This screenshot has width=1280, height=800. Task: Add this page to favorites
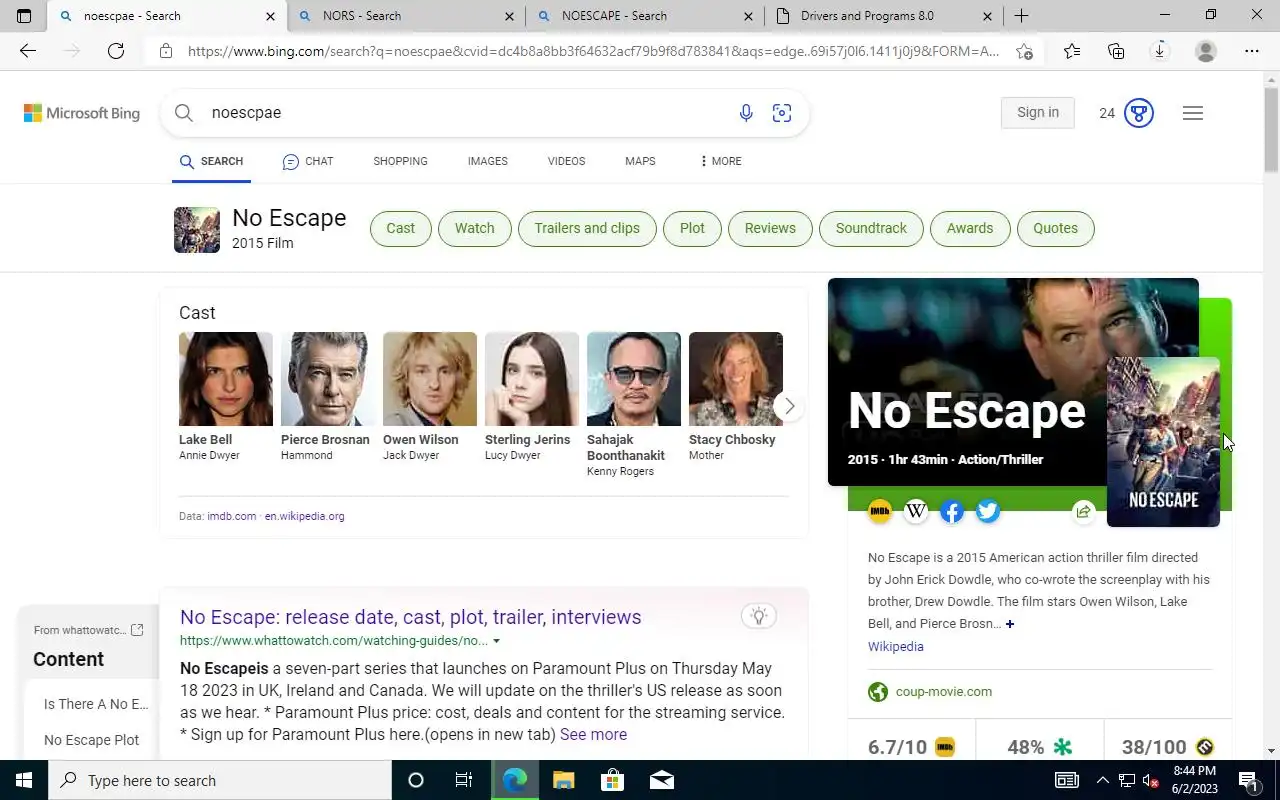(x=1024, y=51)
